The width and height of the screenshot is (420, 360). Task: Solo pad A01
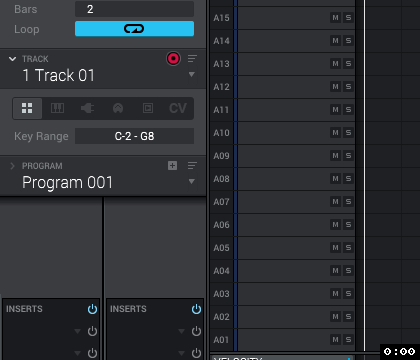pos(348,340)
